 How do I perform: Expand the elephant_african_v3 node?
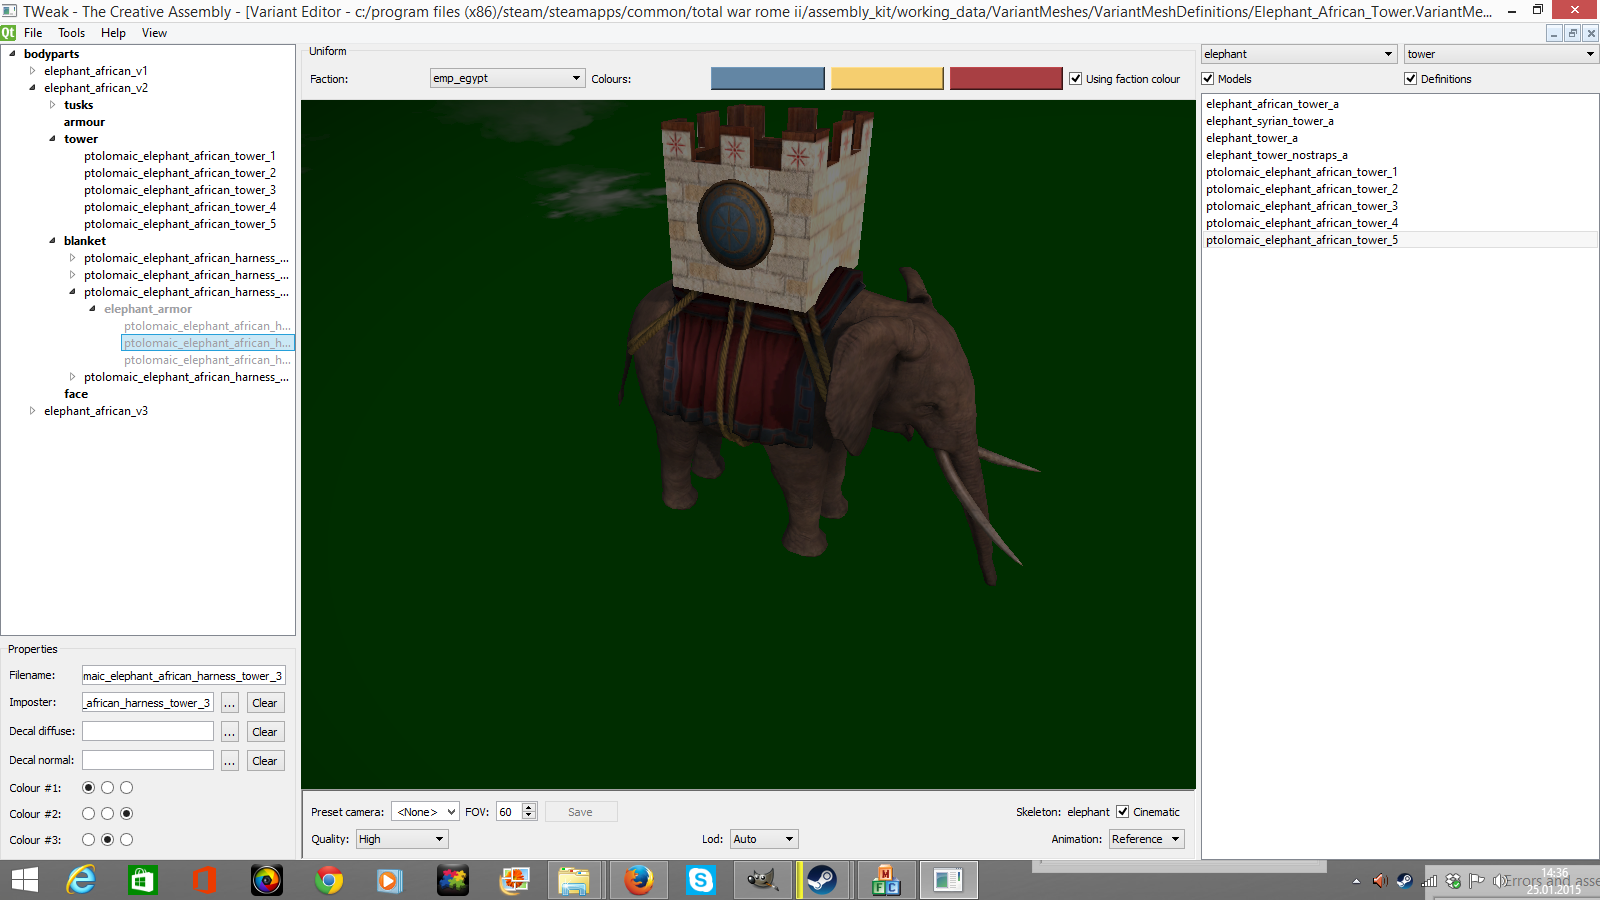pyautogui.click(x=32, y=411)
